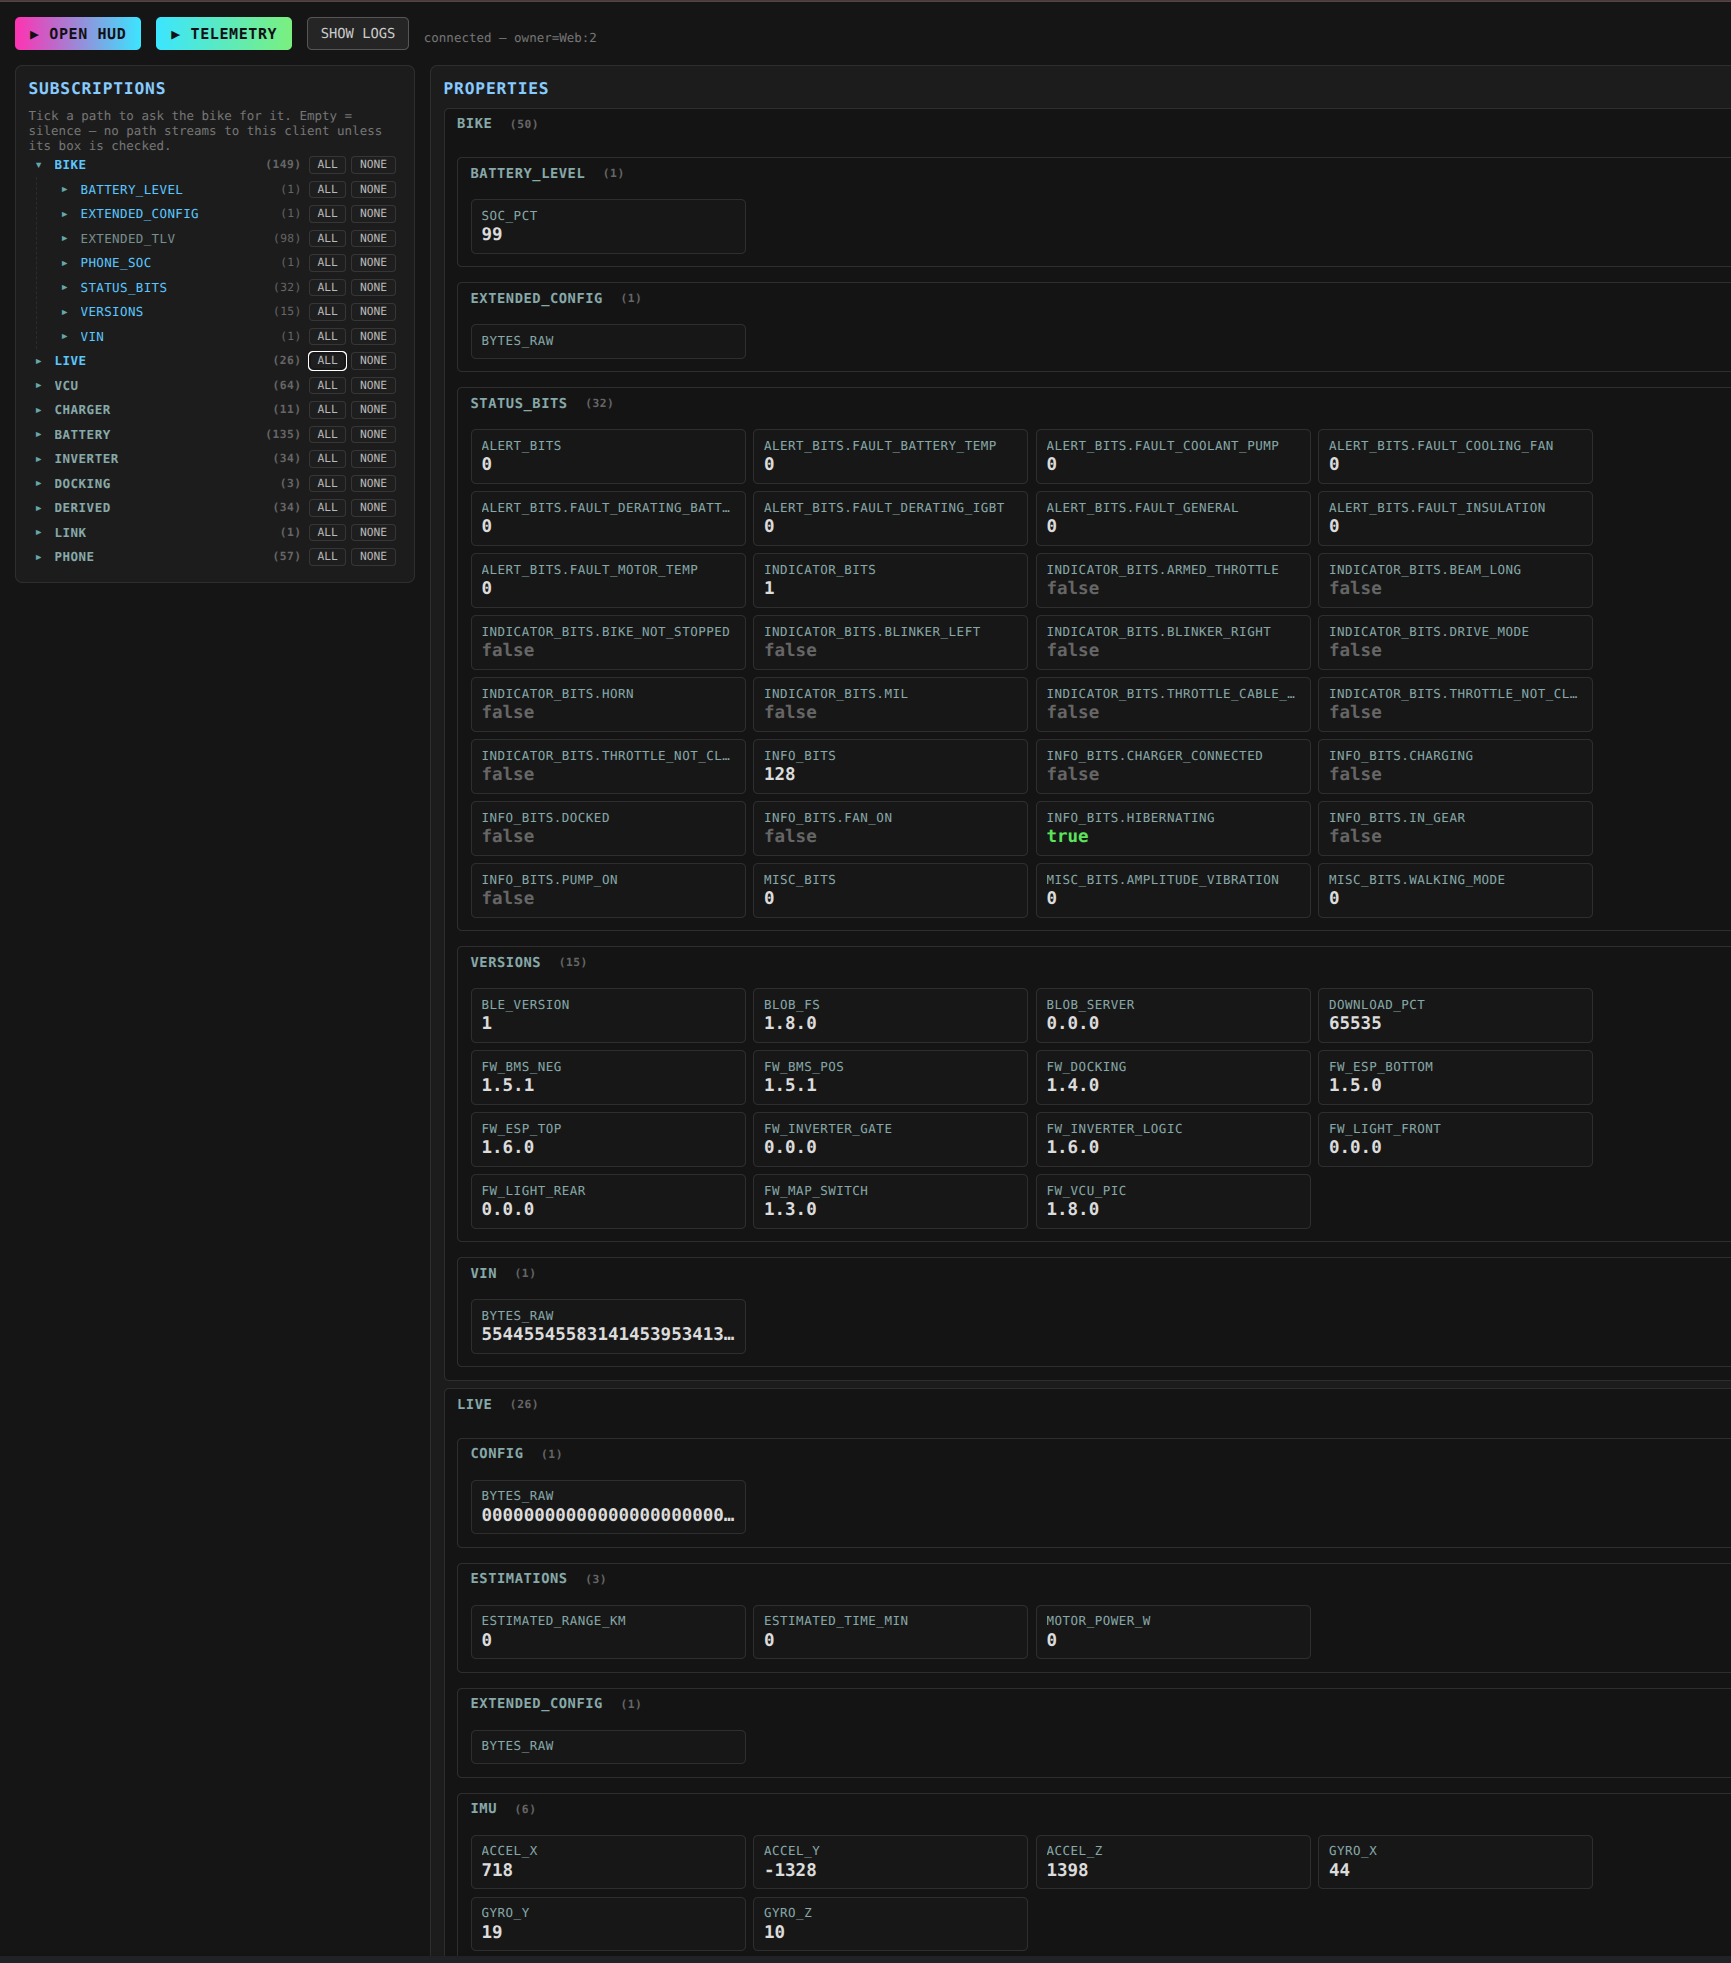Subscribe ALL for VIN row
This screenshot has width=1731, height=1963.
pos(327,337)
